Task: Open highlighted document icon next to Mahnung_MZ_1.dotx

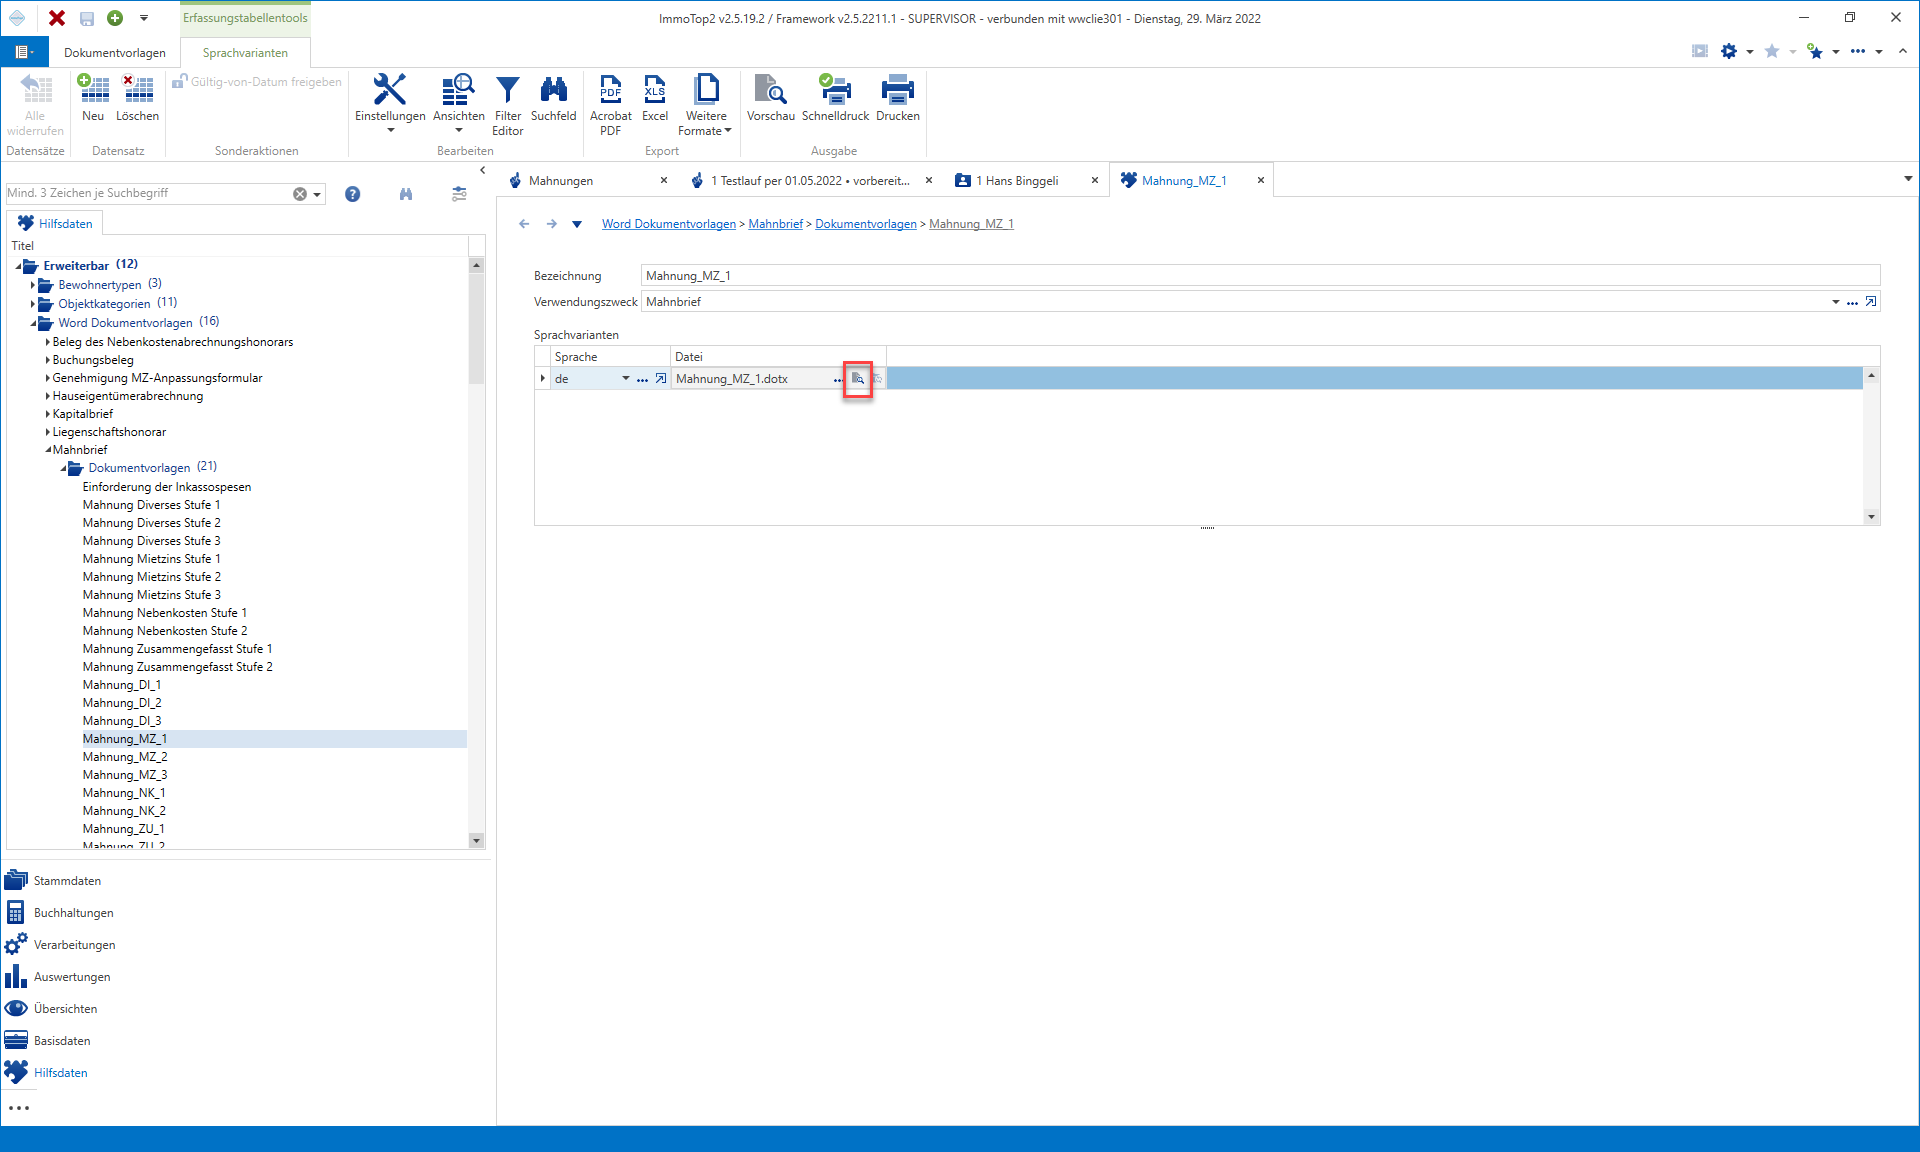Action: pyautogui.click(x=858, y=379)
